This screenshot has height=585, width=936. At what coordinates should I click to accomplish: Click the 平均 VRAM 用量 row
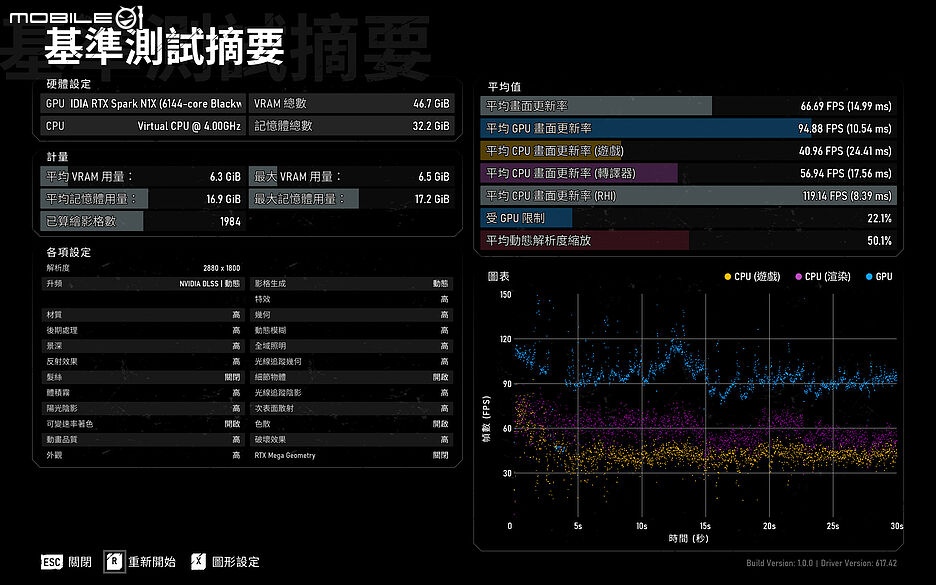coord(143,177)
